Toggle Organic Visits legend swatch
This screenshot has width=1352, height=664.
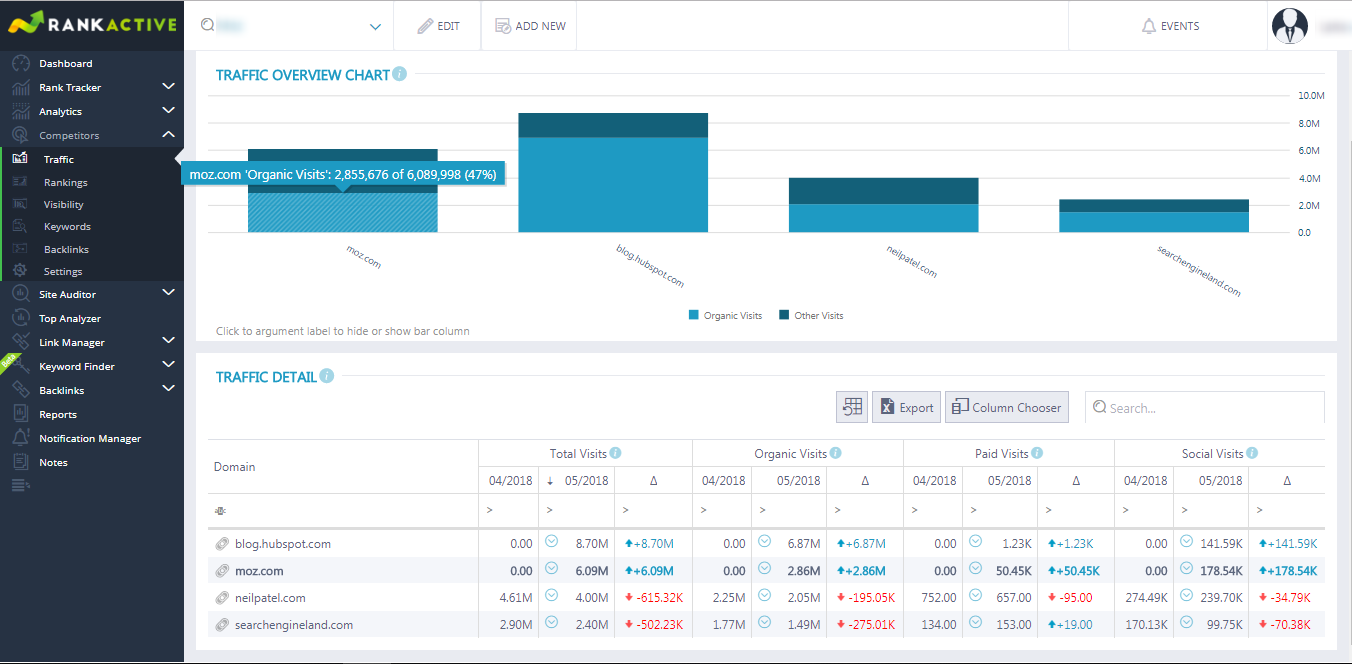(694, 315)
